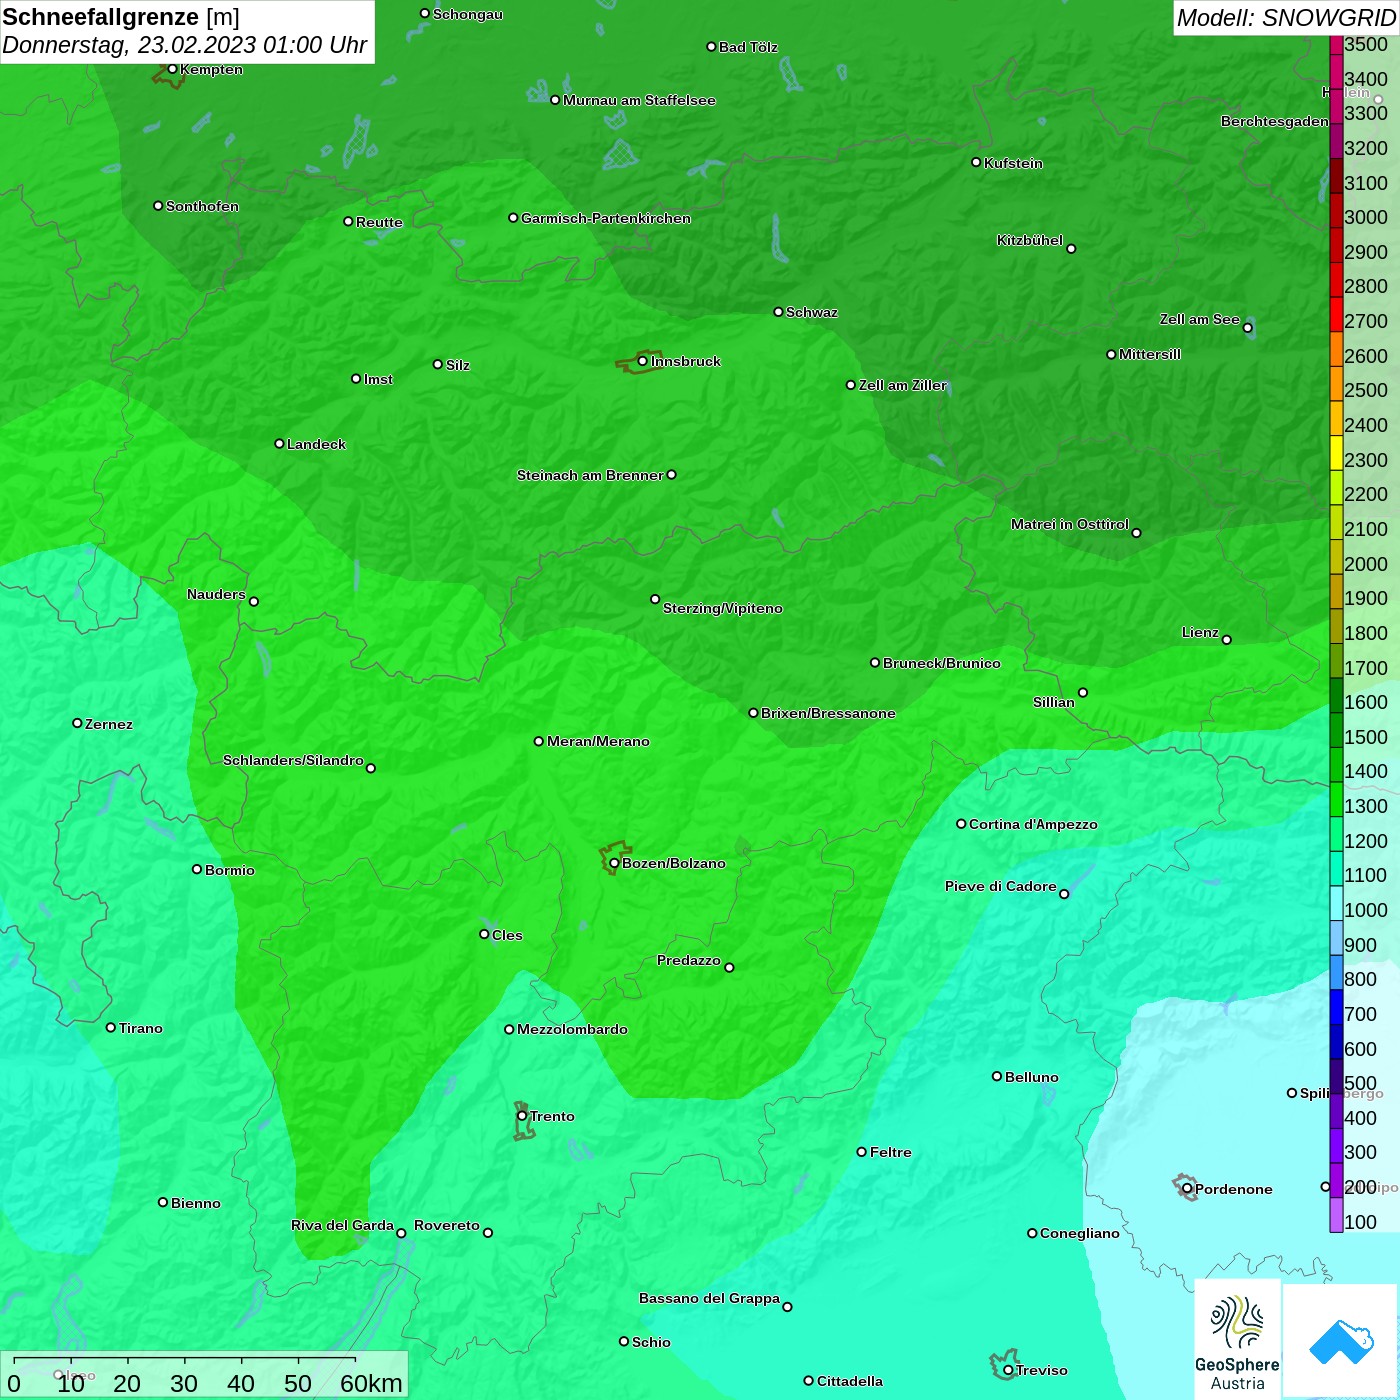The height and width of the screenshot is (1400, 1400).
Task: Click the Predazzo label
Action: coord(689,960)
